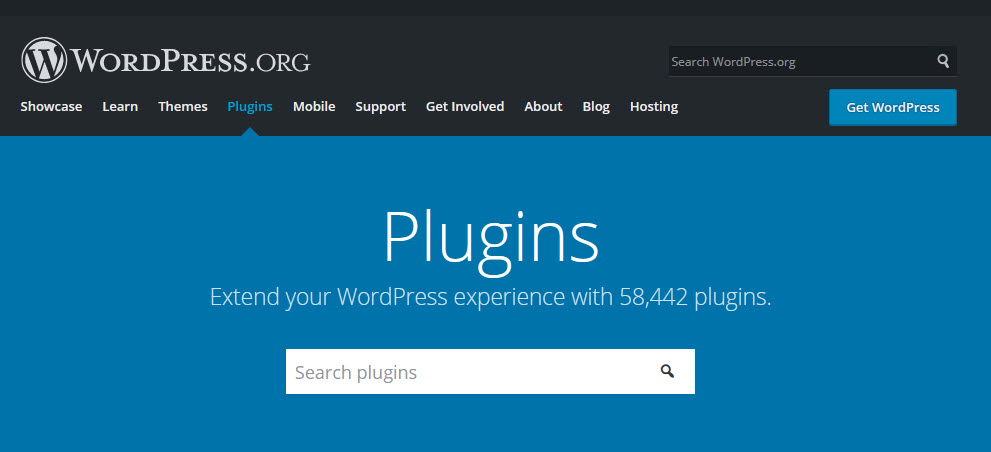Click the triangle pointer under Plugins tab
Screen dimensions: 991x452
[250, 131]
